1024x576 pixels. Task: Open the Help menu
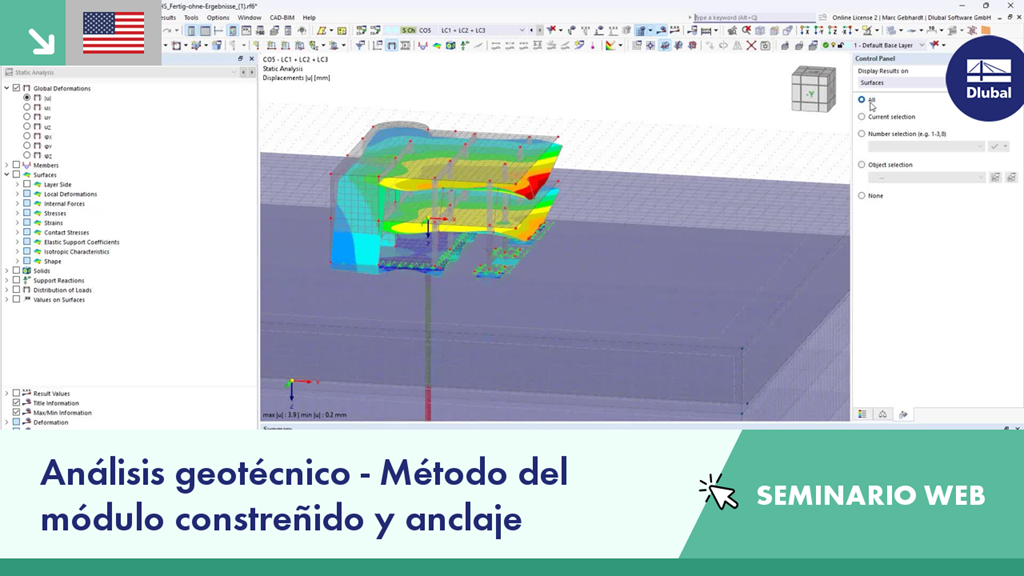[x=309, y=17]
